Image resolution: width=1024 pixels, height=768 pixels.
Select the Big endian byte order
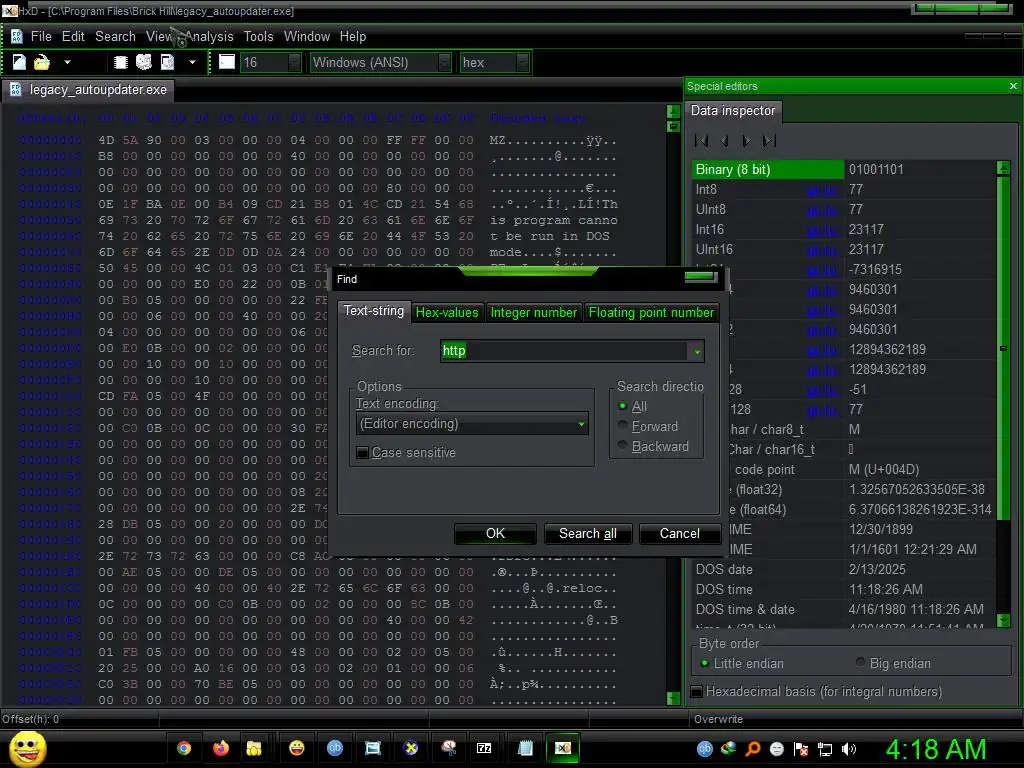pos(861,664)
